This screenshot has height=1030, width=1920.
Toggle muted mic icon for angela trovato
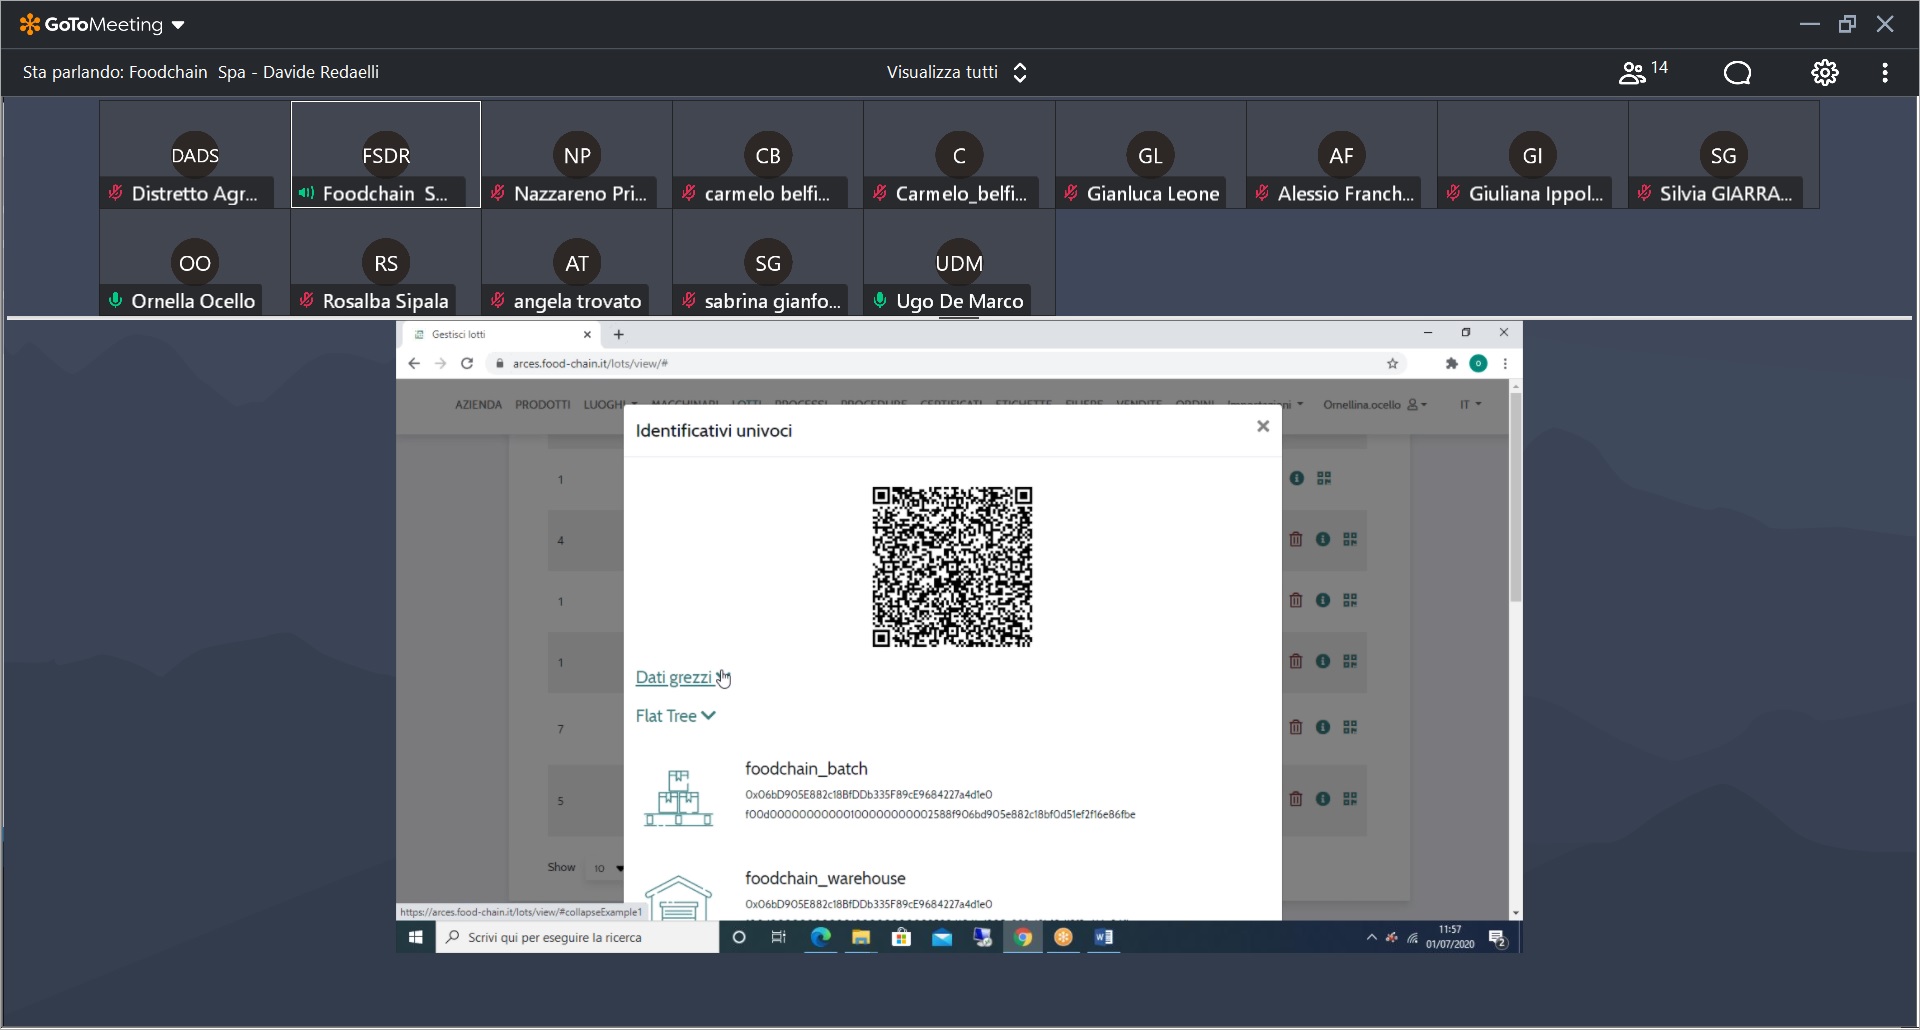(x=498, y=300)
